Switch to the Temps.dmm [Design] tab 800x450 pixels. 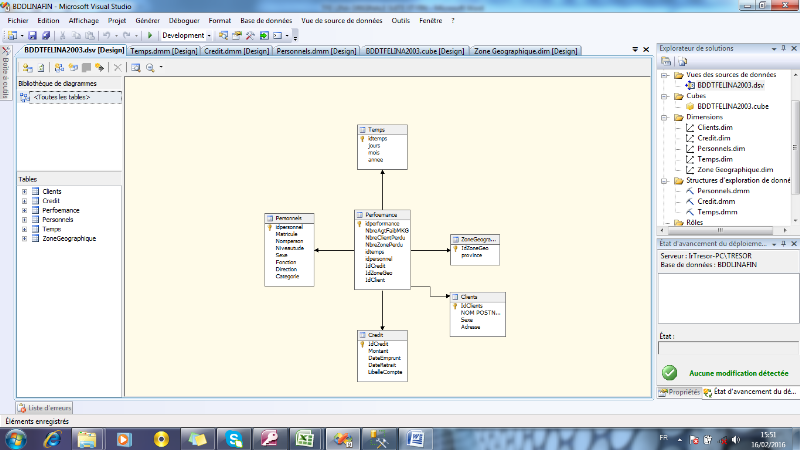163,51
